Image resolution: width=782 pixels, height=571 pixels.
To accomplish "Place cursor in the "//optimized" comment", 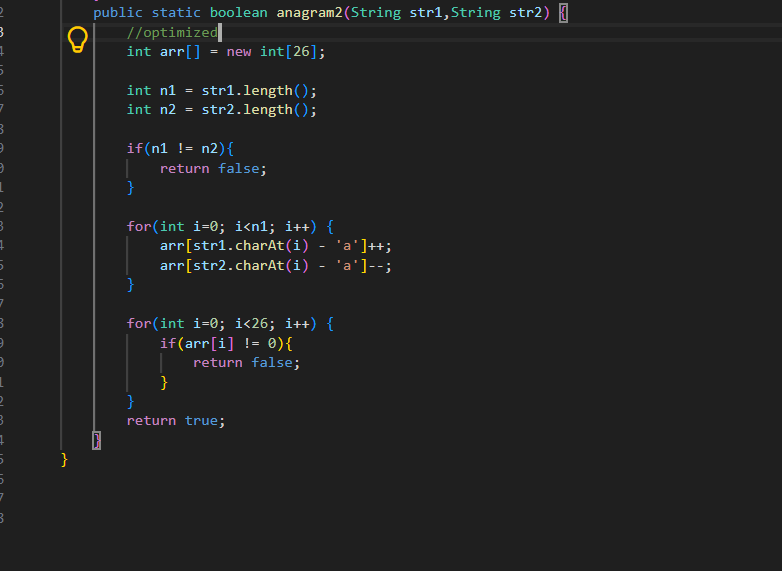I will 172,32.
